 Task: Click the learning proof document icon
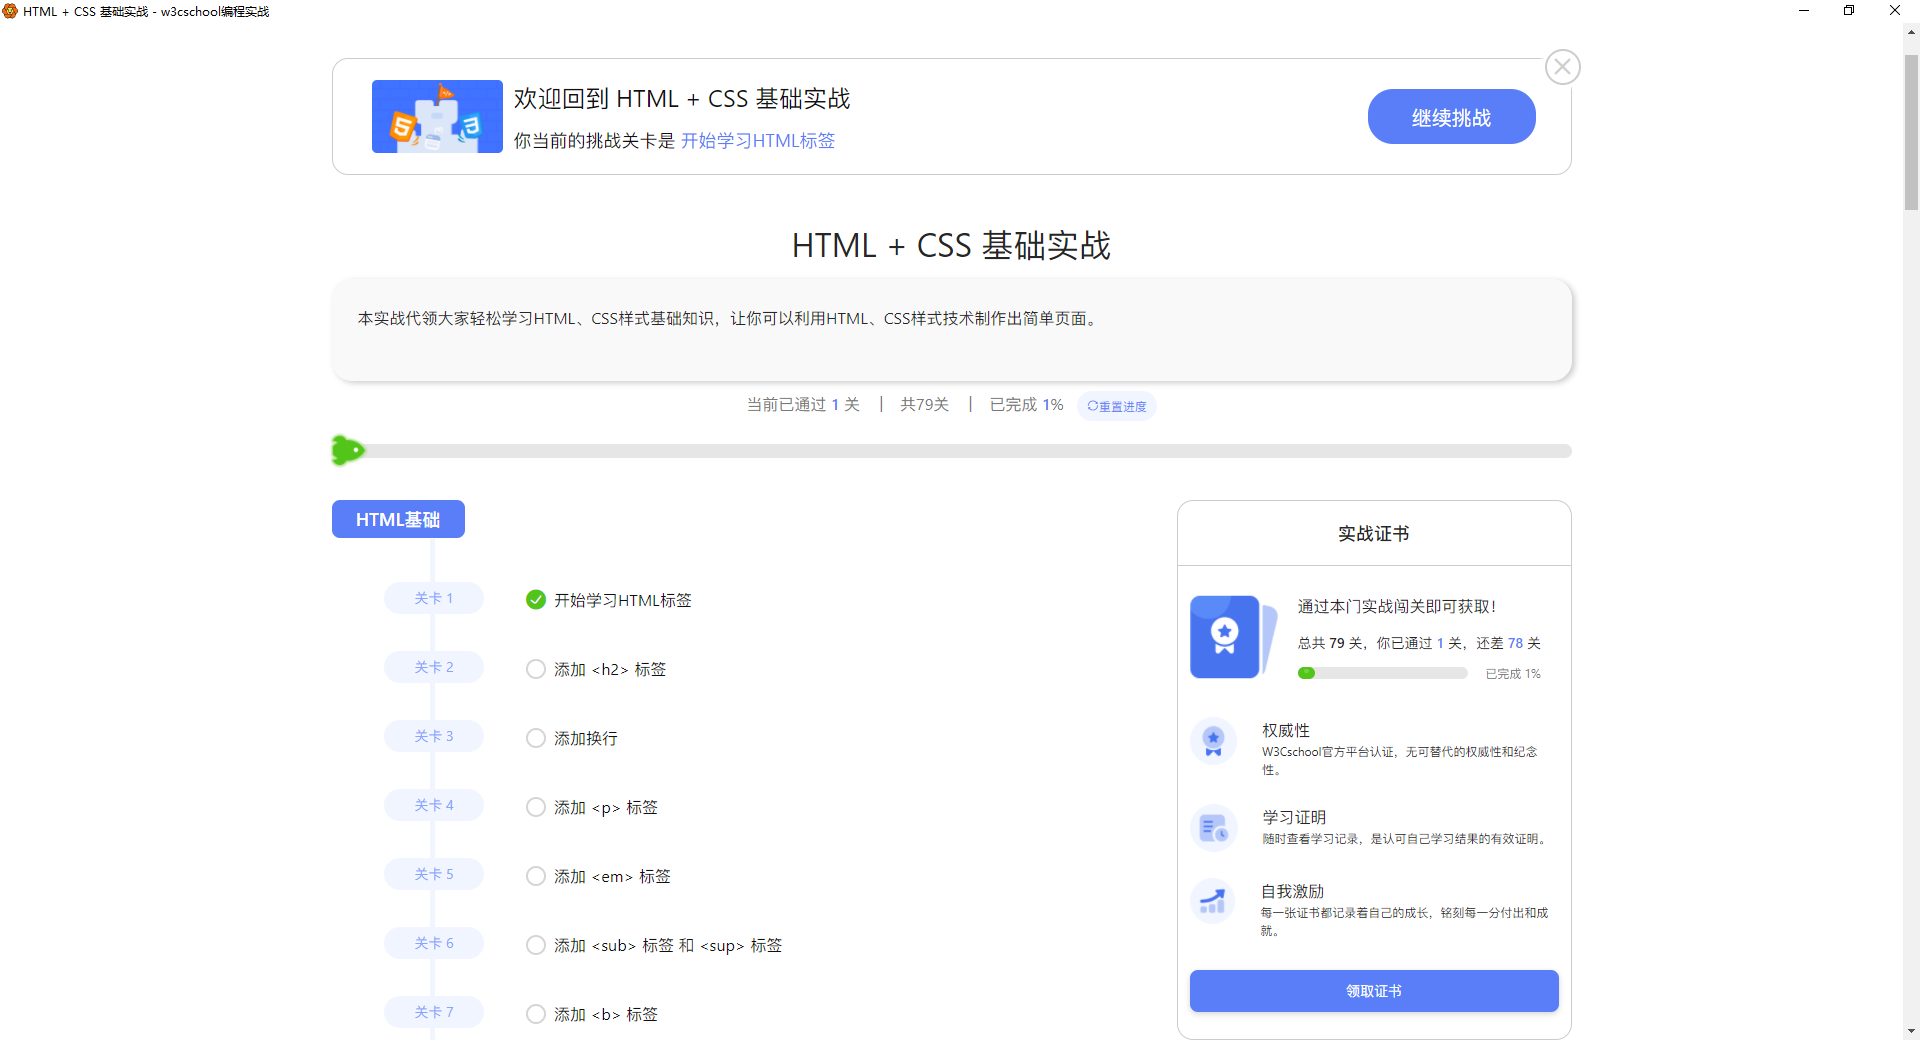pyautogui.click(x=1213, y=828)
